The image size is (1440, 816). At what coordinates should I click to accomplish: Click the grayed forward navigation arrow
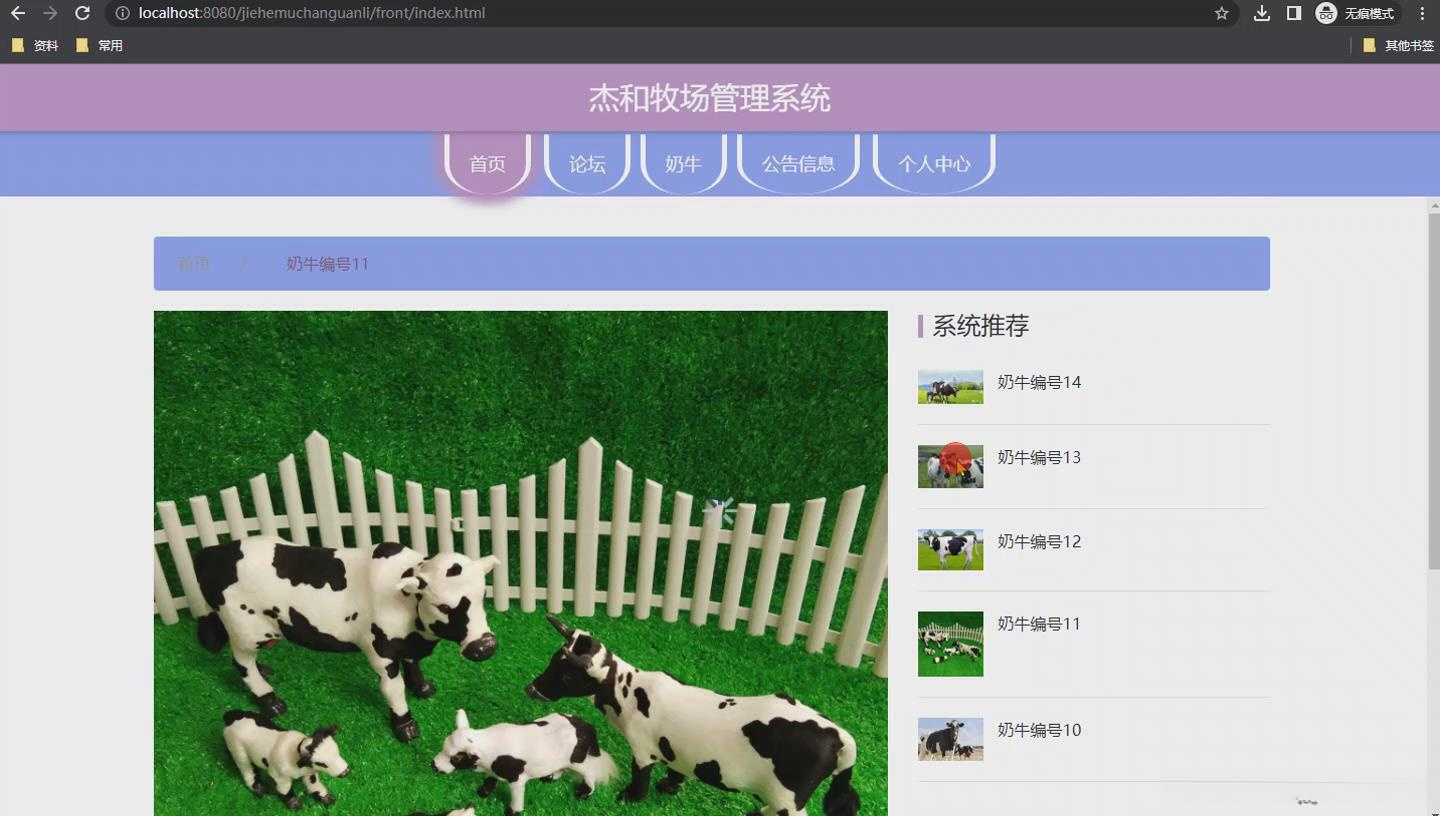pos(52,13)
